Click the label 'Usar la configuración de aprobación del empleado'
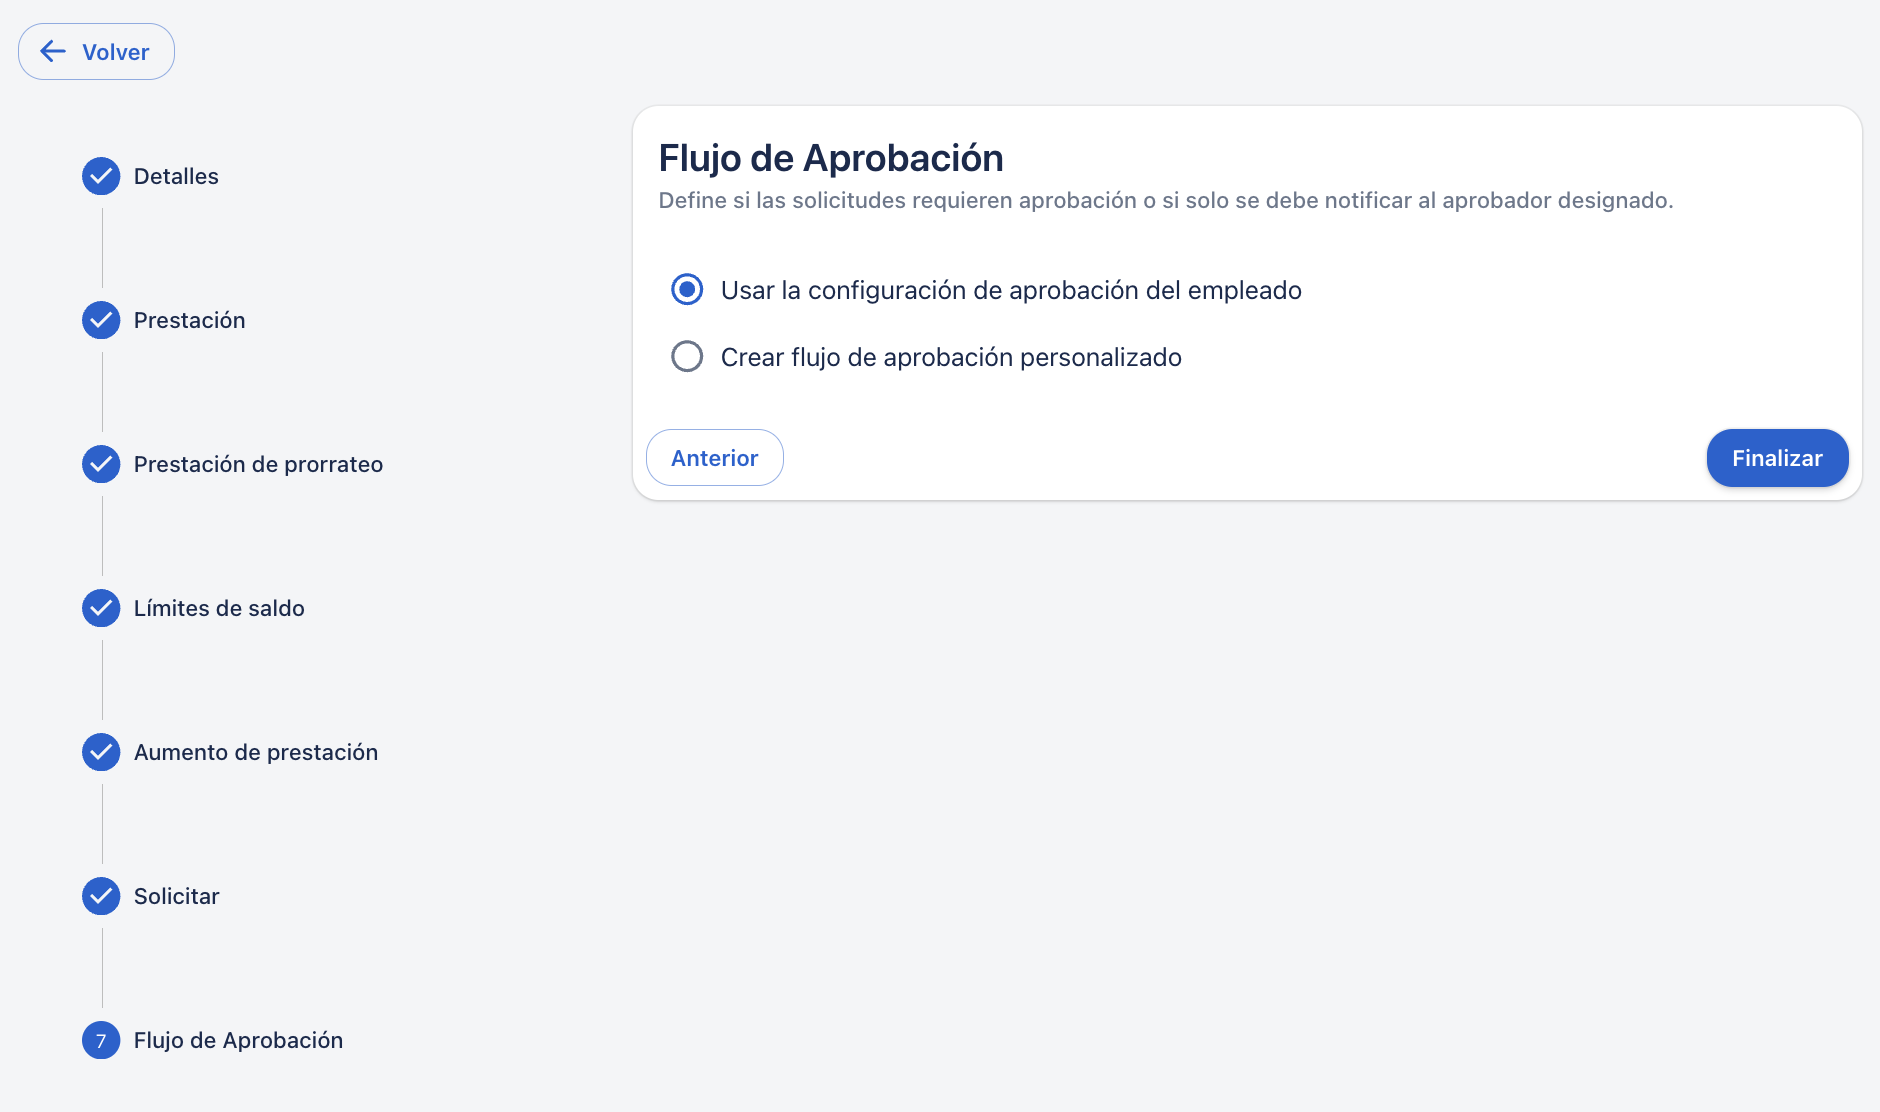 [1011, 290]
